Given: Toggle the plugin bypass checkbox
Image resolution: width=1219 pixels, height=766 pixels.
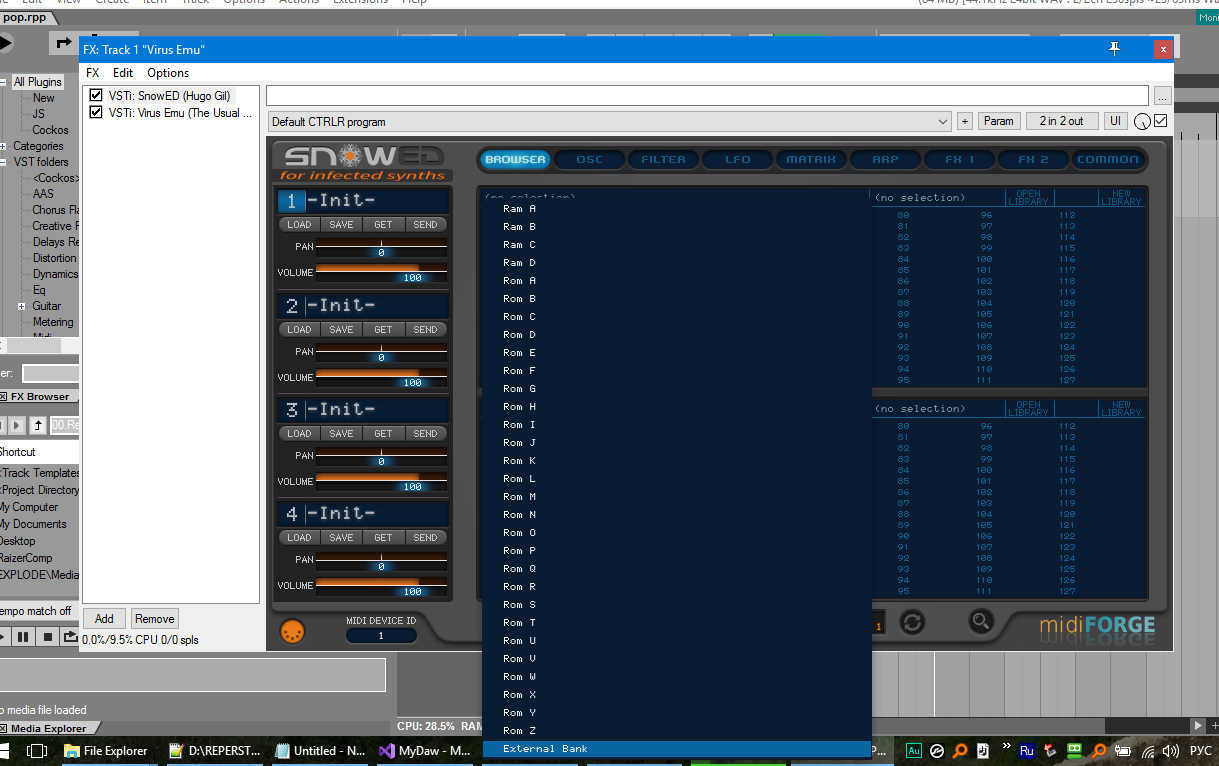Looking at the screenshot, I should point(1160,121).
